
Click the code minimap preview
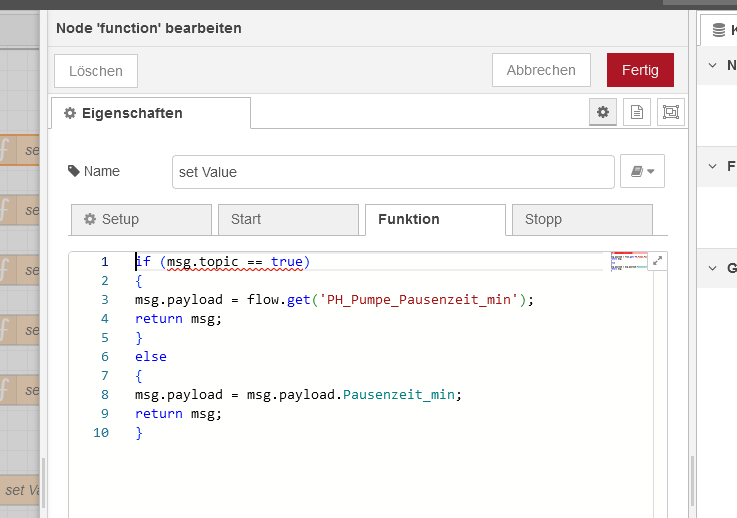[629, 262]
